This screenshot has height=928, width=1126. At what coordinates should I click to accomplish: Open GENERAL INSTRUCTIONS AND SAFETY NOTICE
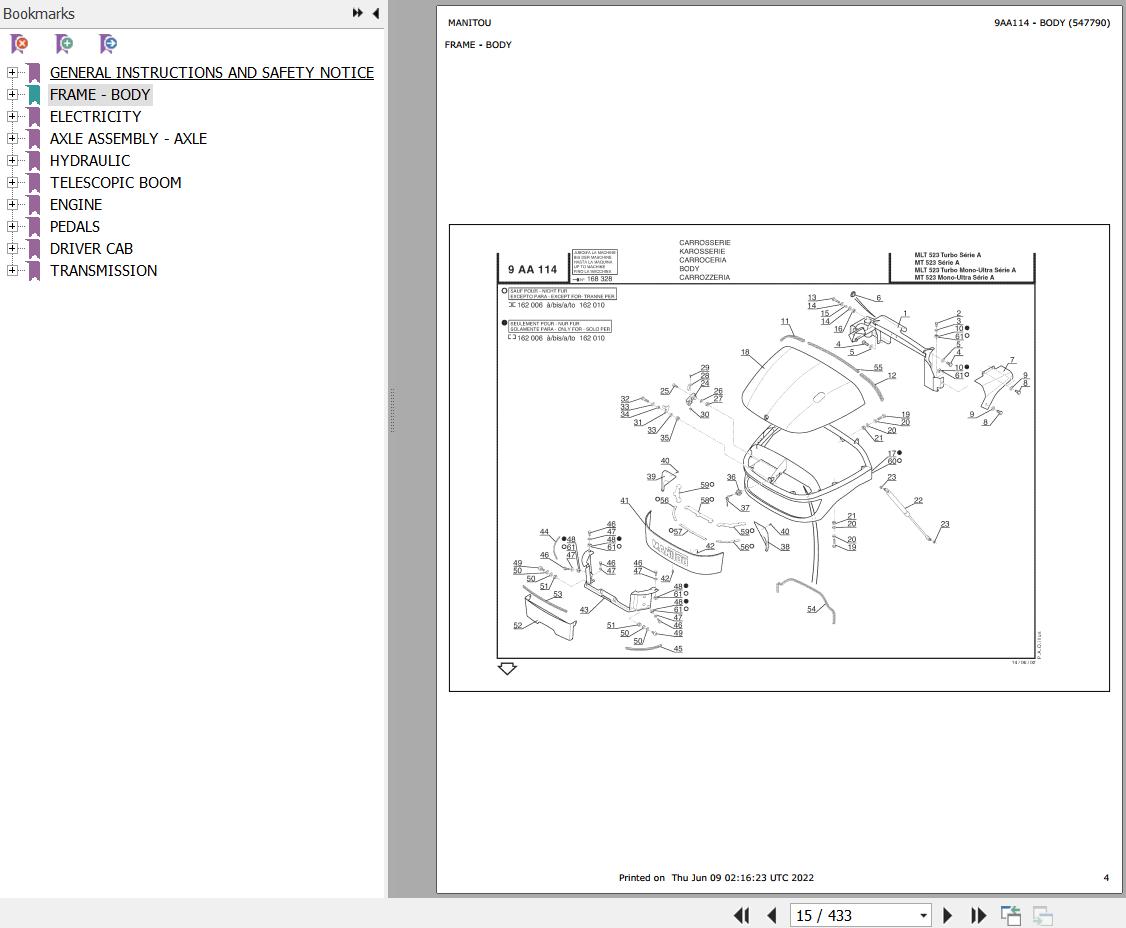point(211,72)
